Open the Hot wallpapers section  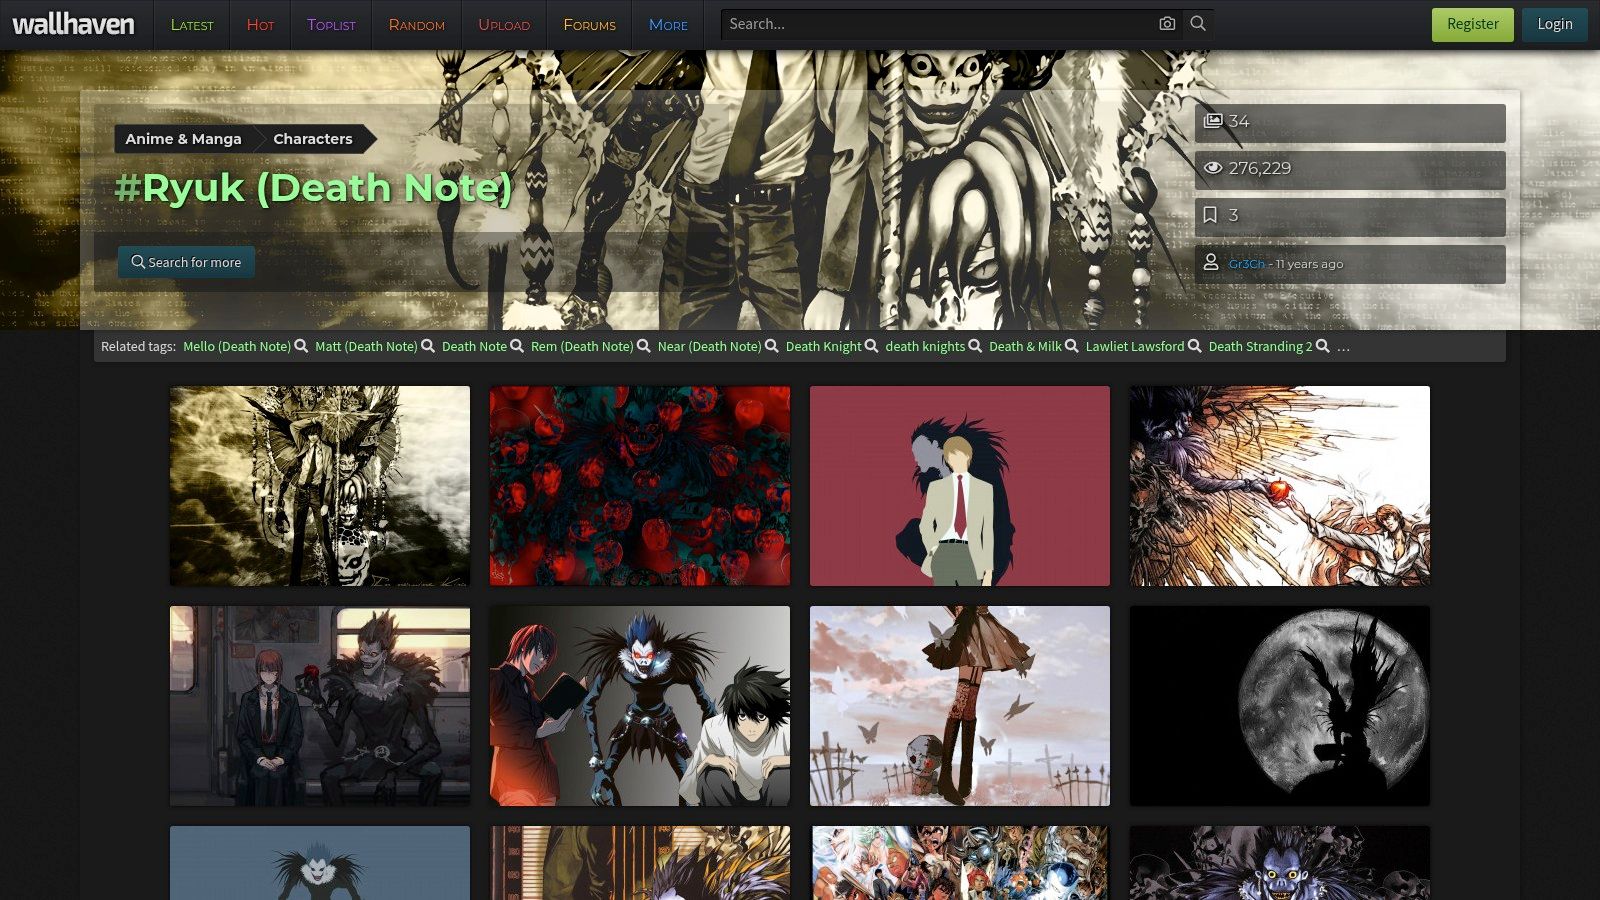pos(260,25)
